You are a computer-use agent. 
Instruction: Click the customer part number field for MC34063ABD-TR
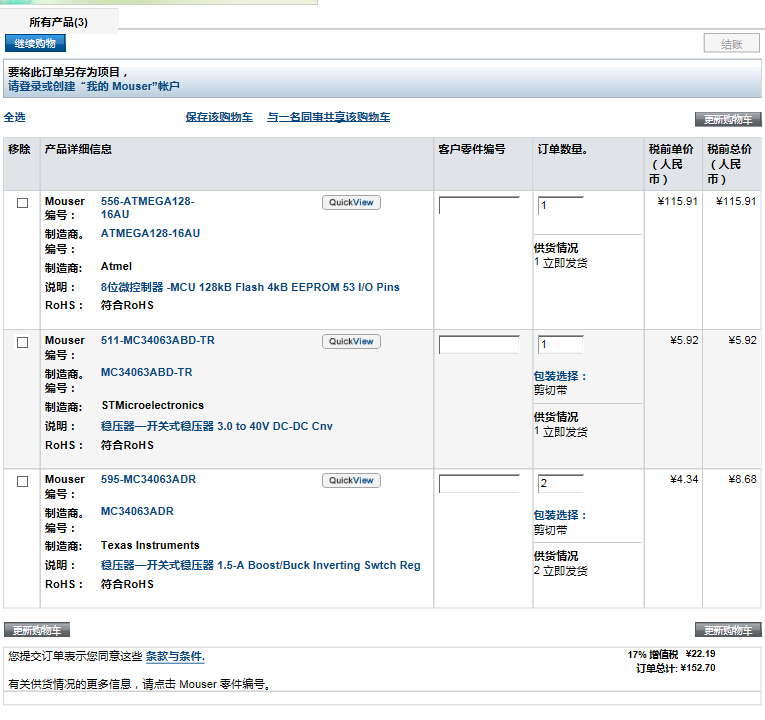tap(479, 344)
